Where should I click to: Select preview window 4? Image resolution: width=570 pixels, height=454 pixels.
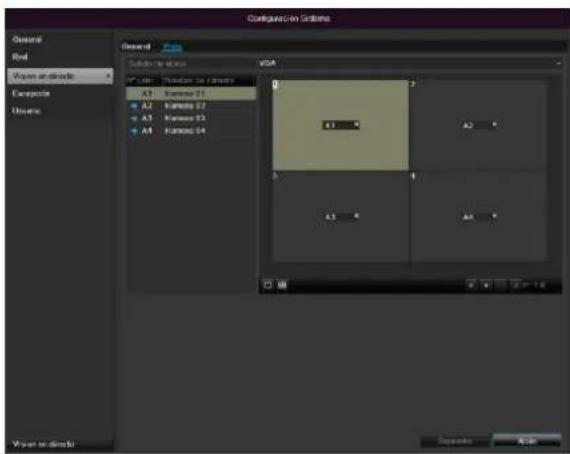pos(478,217)
